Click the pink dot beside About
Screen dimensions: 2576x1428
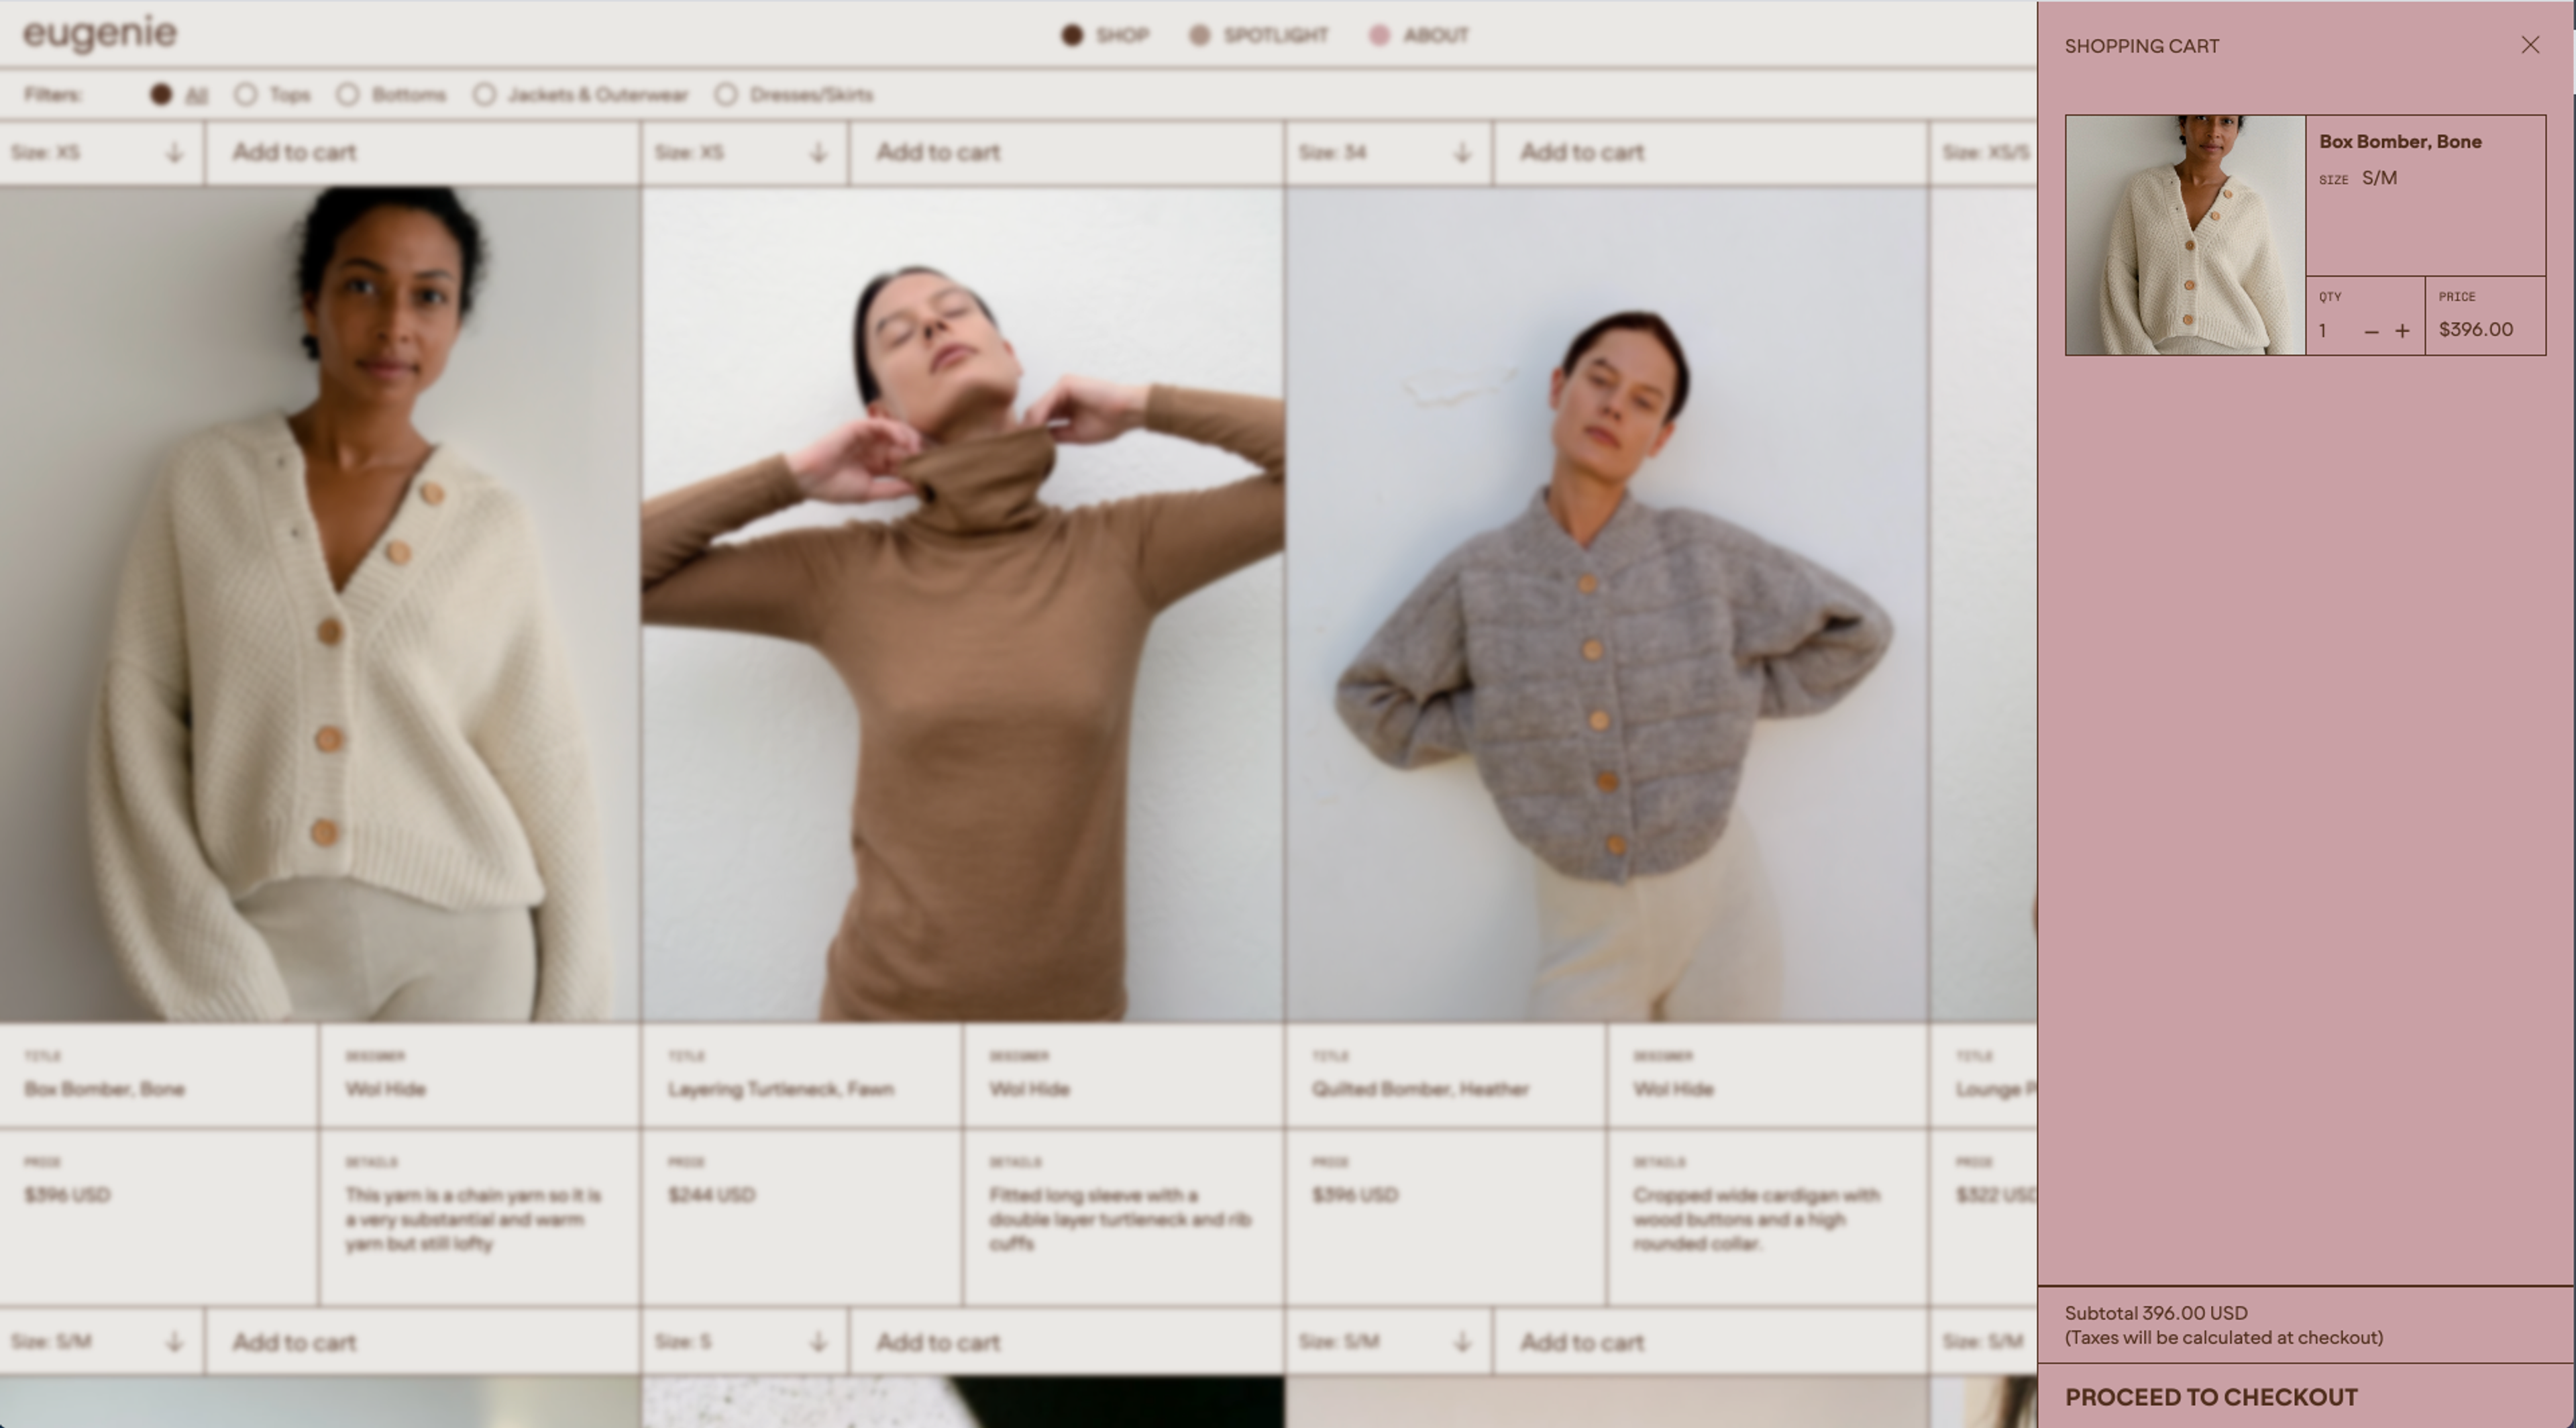tap(1379, 35)
